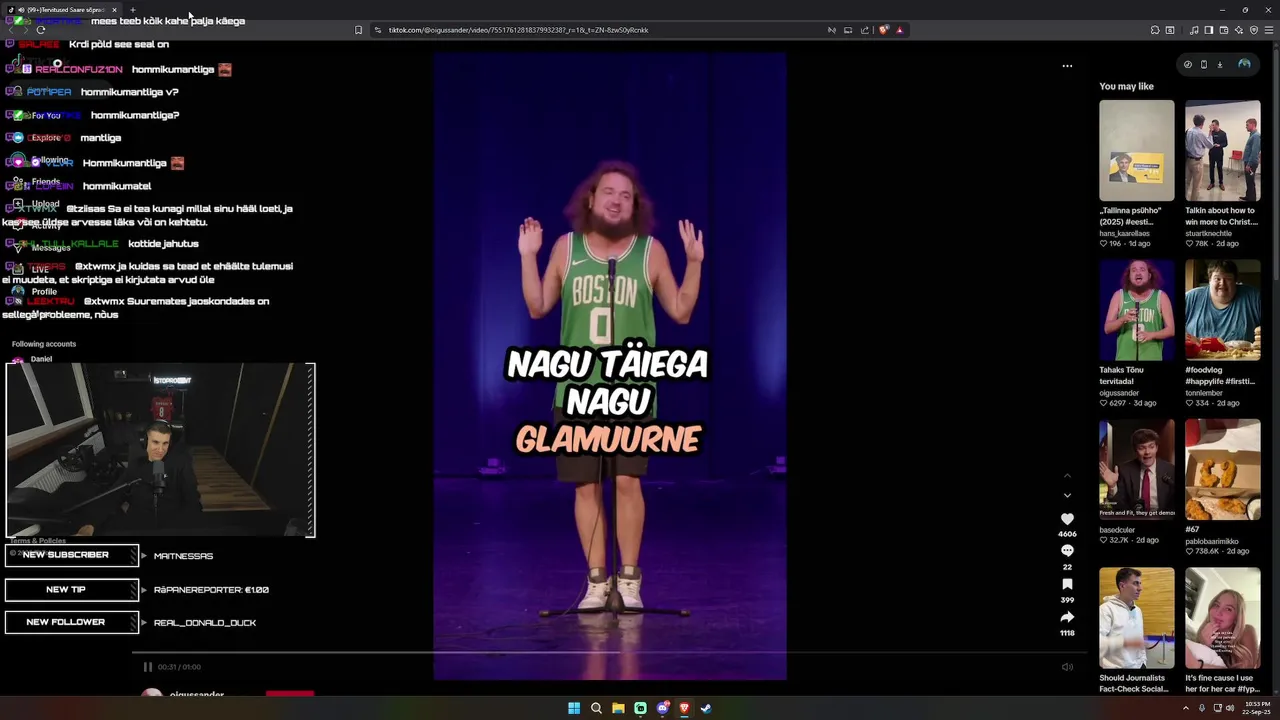This screenshot has height=720, width=1280.
Task: Click the tiktok.com address bar URL
Action: pos(518,30)
